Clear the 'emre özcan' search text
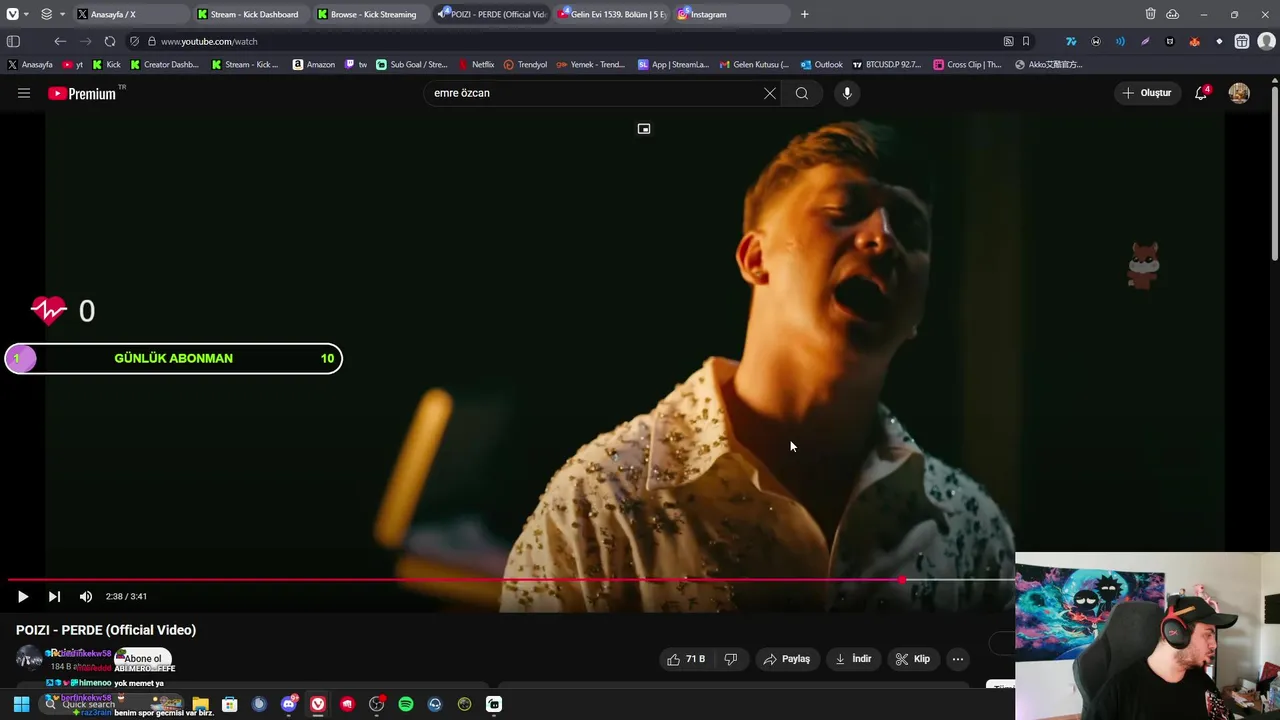Image resolution: width=1280 pixels, height=720 pixels. 770,93
